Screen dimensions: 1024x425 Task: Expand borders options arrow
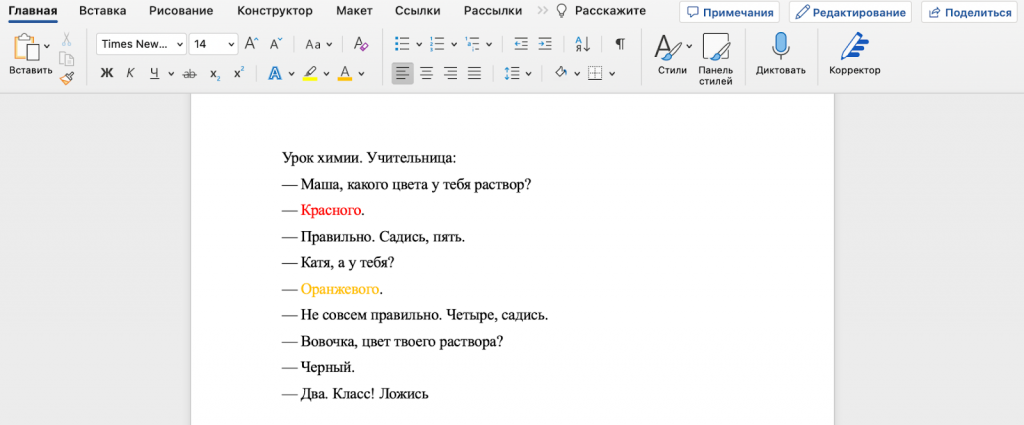[612, 74]
